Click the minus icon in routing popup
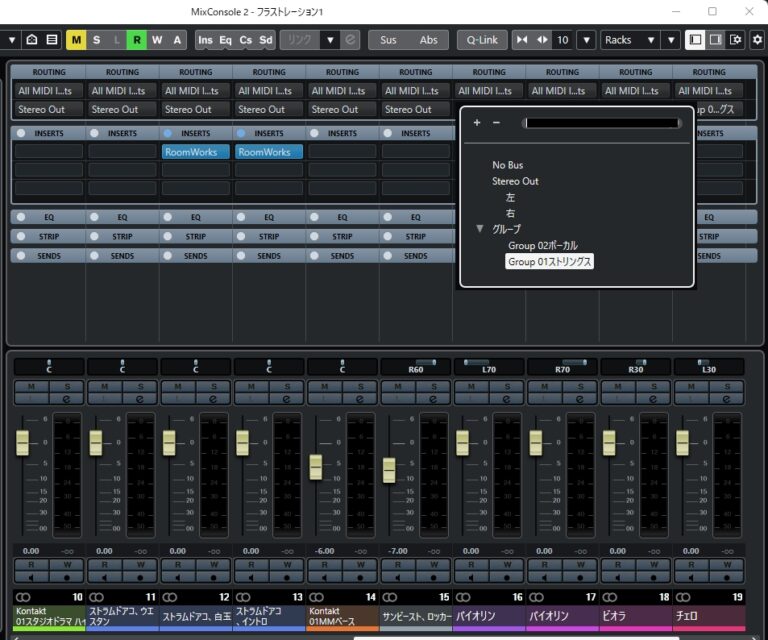Screen dimensions: 768x640 coord(496,123)
